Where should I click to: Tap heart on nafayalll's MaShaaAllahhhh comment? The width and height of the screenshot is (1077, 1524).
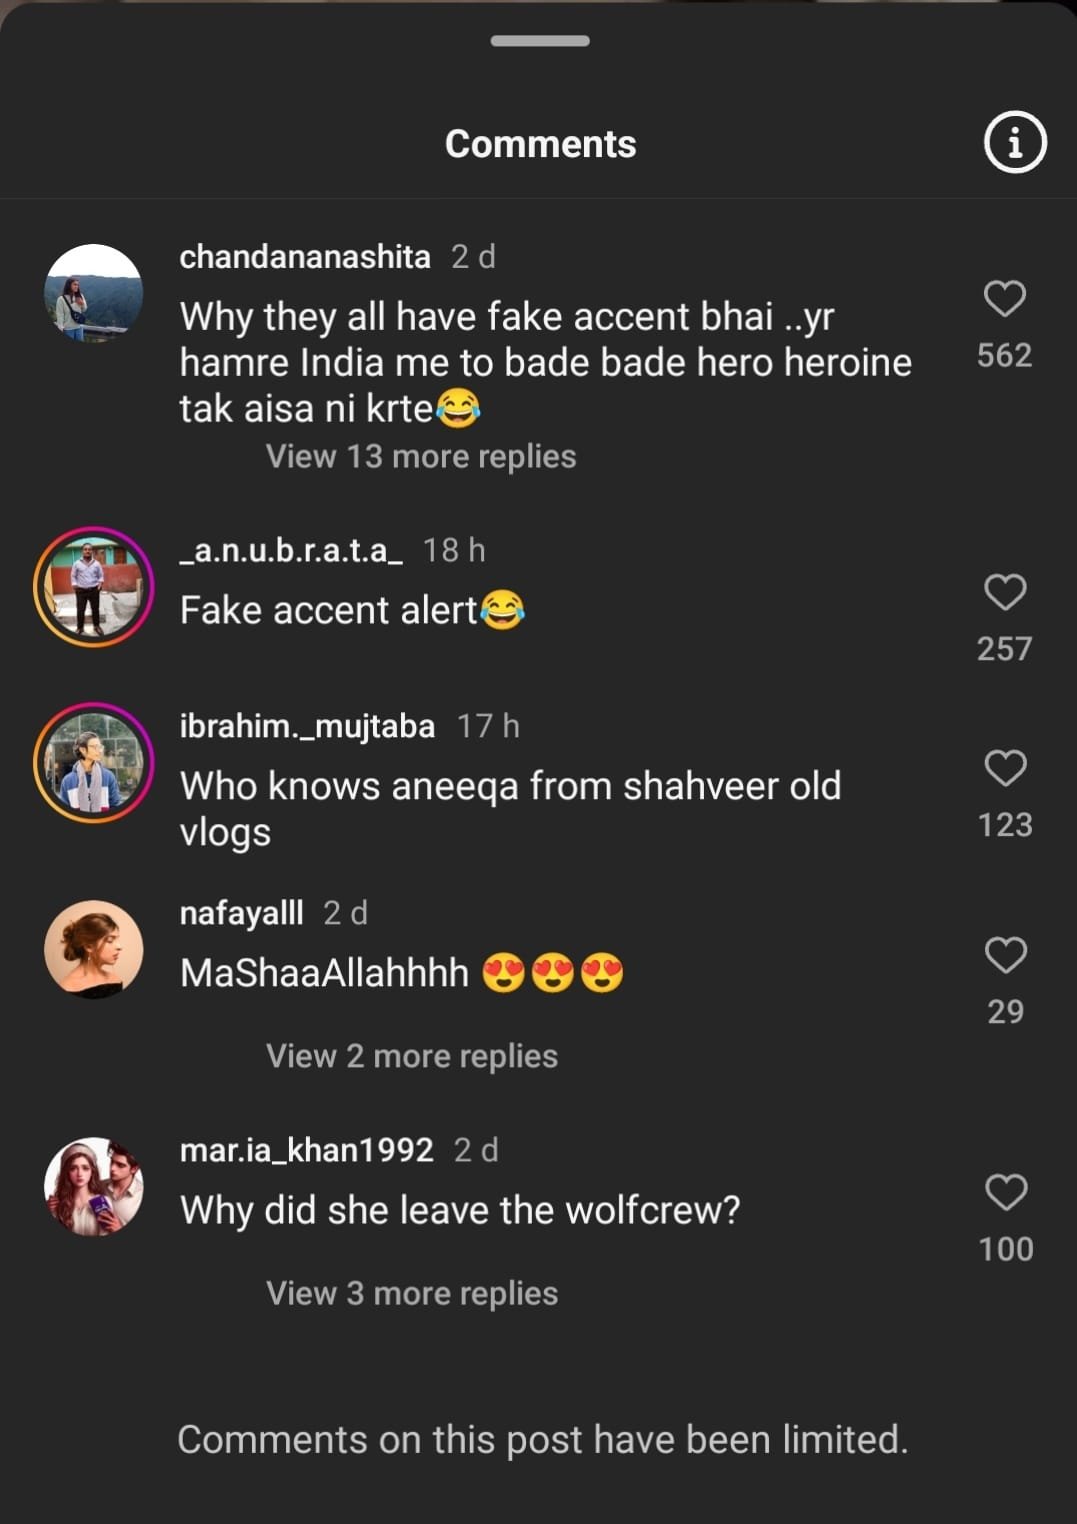1005,955
